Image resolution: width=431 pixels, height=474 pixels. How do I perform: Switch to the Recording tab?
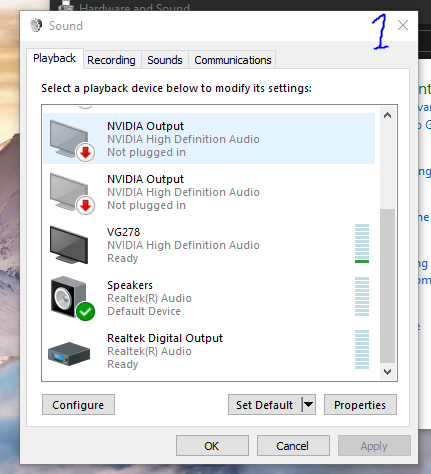pyautogui.click(x=111, y=60)
